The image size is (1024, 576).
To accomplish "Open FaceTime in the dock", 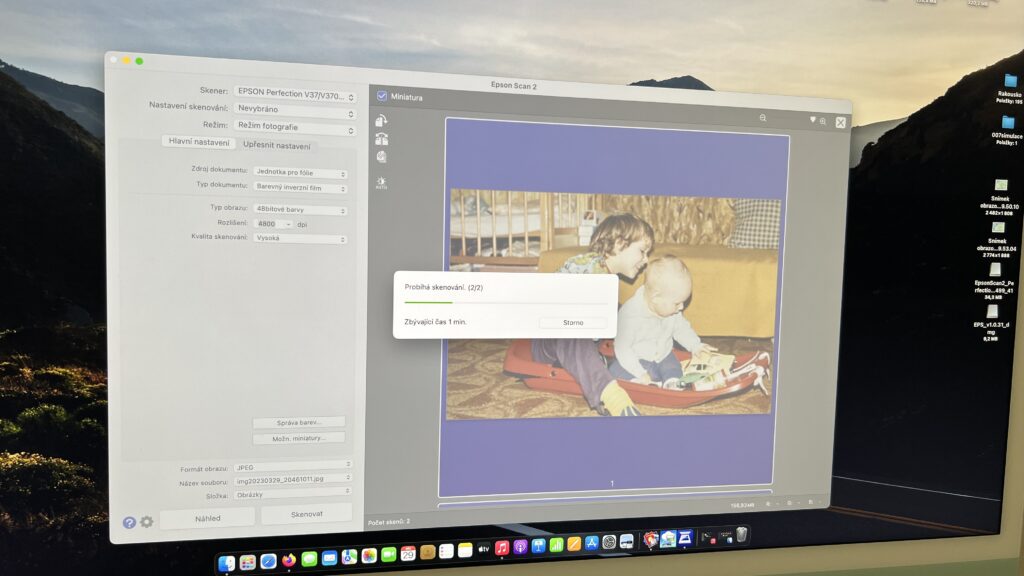I will tap(389, 554).
